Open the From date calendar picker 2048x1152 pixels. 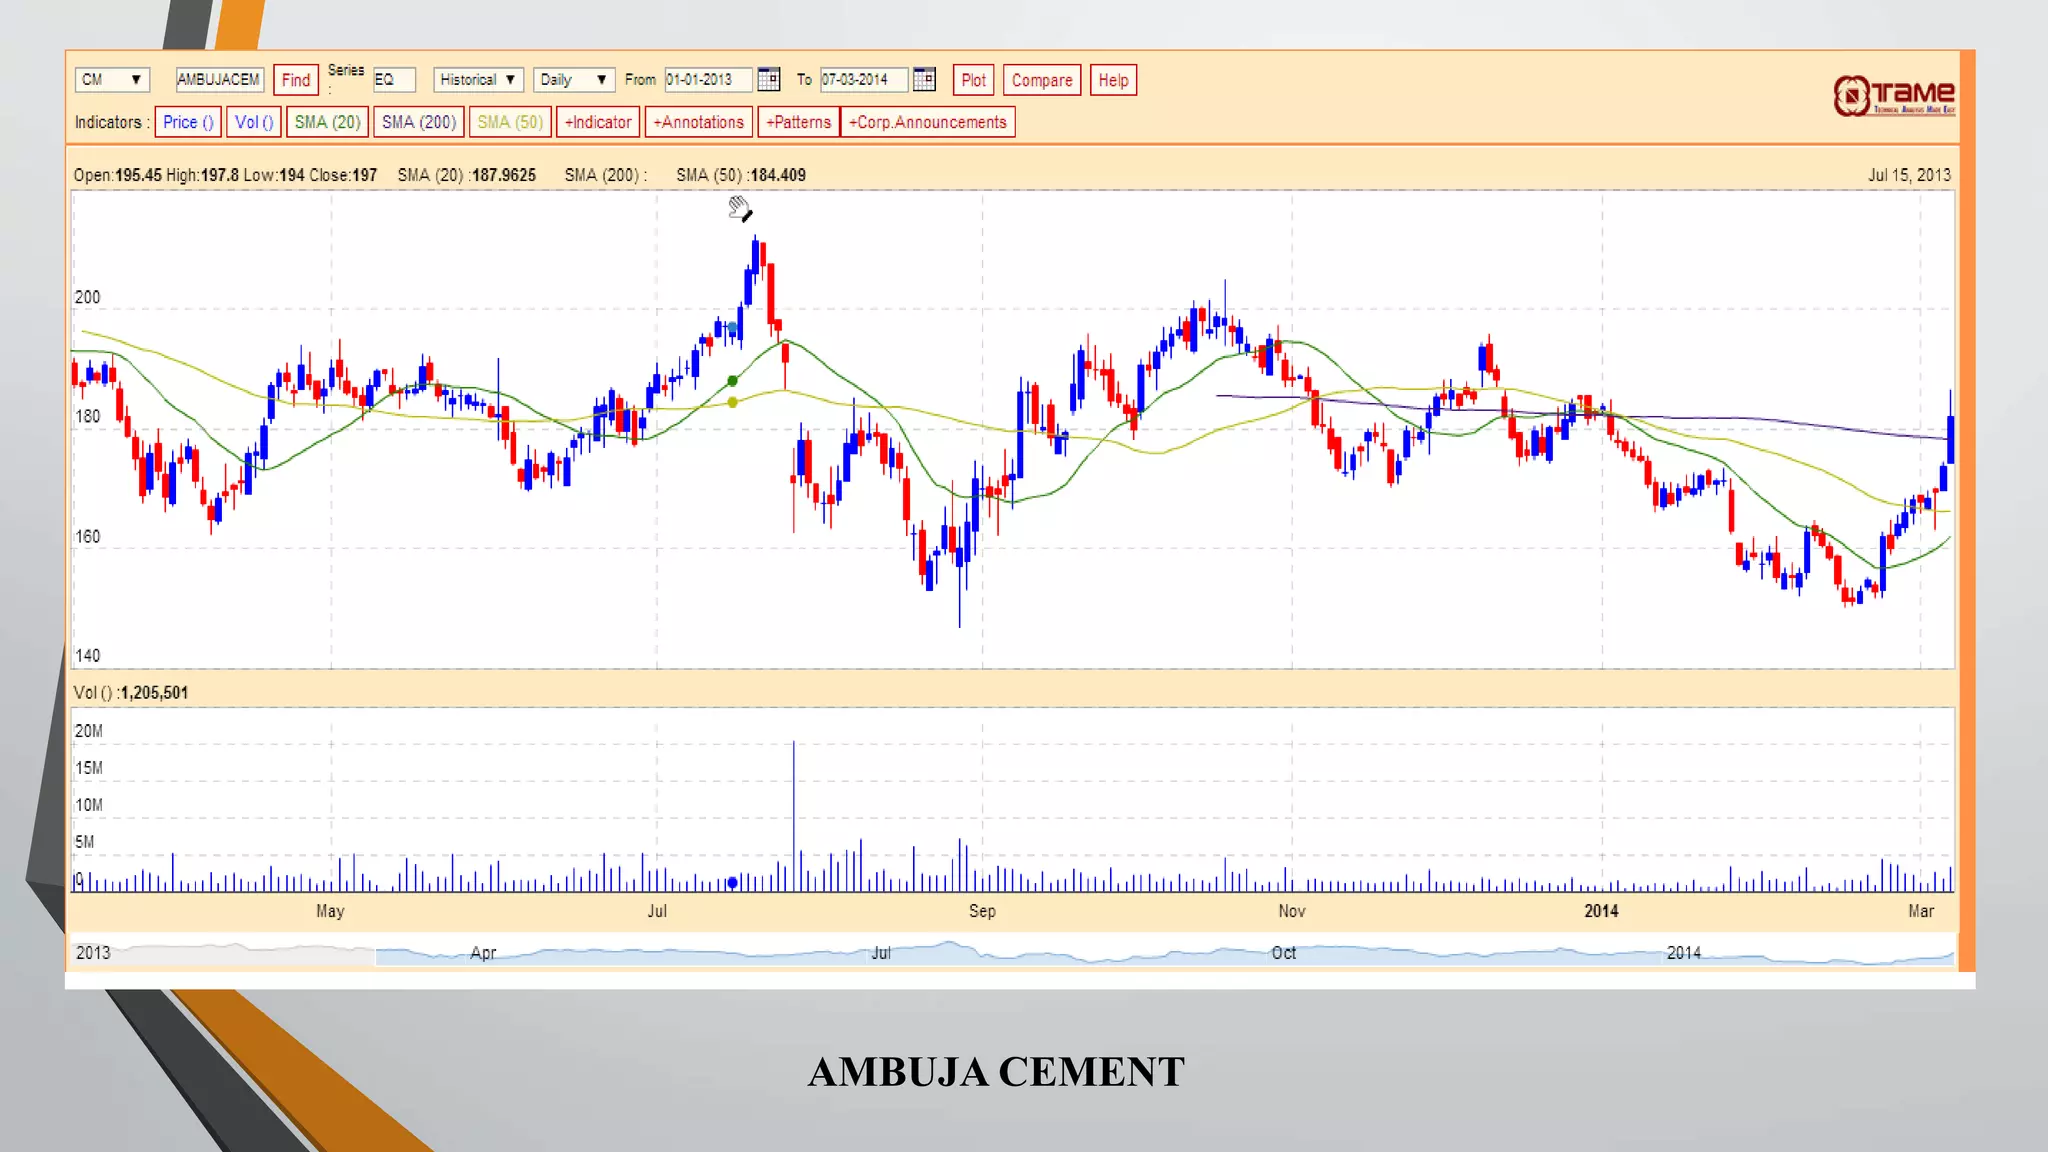click(768, 79)
